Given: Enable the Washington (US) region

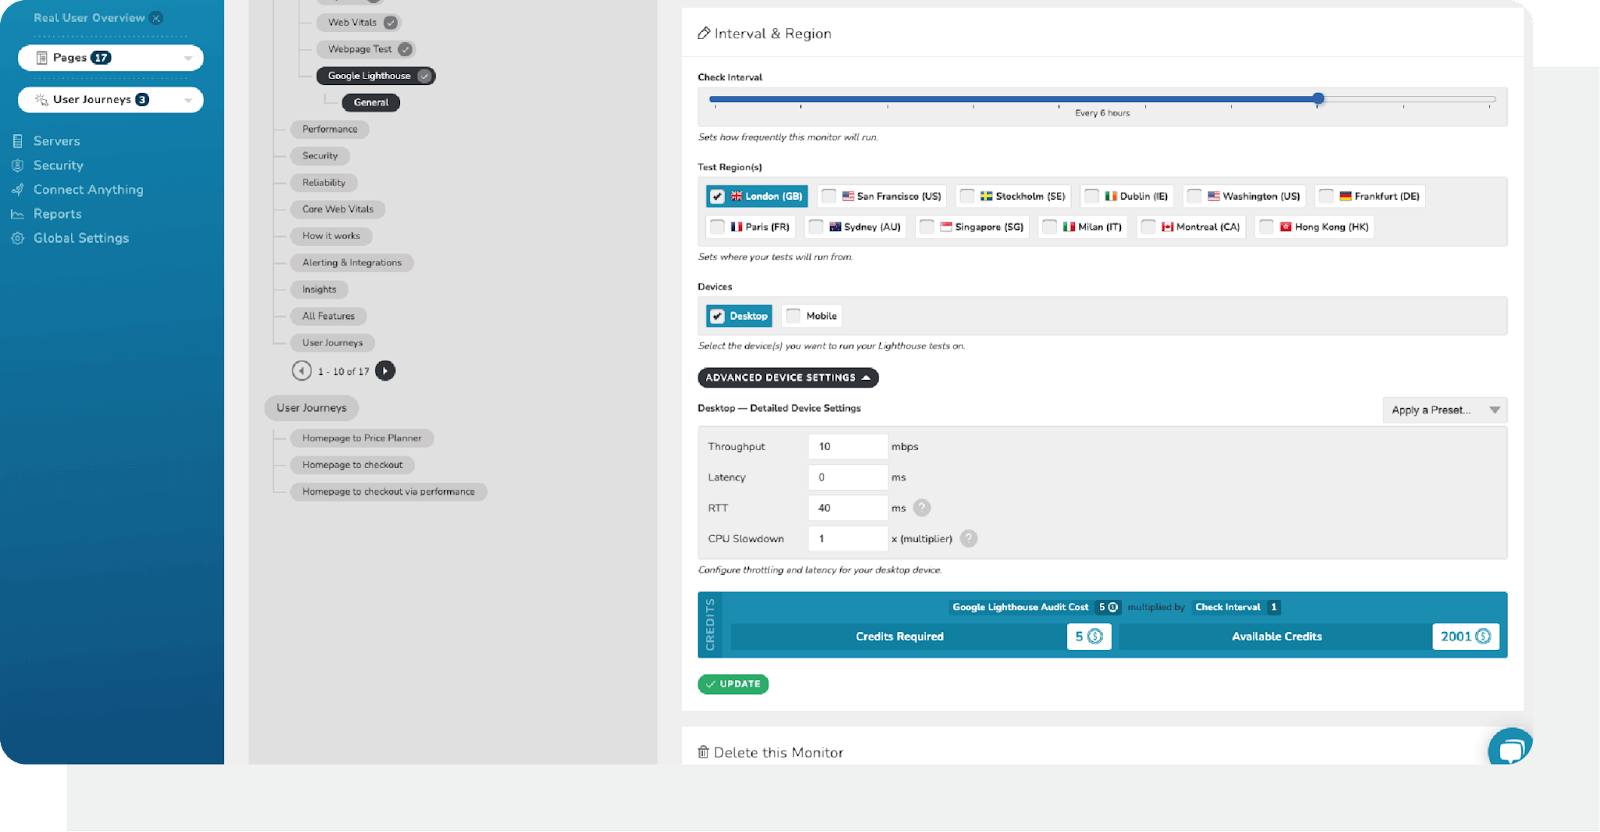Looking at the screenshot, I should (1194, 196).
